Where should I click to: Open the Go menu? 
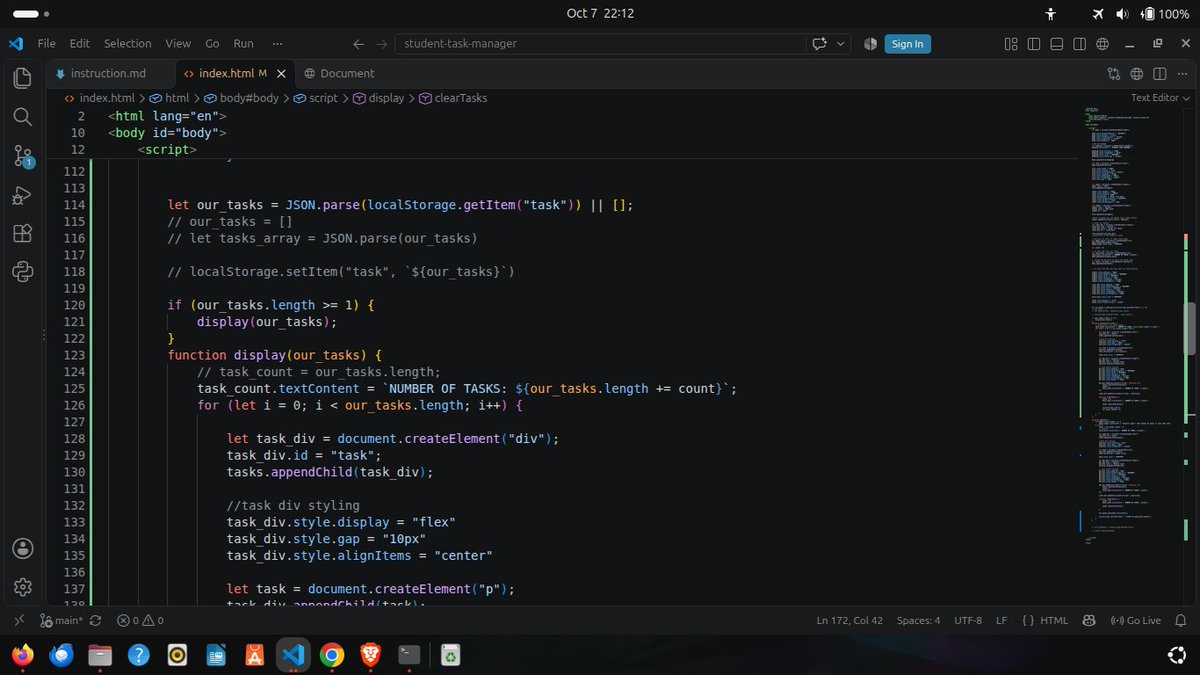pos(212,44)
